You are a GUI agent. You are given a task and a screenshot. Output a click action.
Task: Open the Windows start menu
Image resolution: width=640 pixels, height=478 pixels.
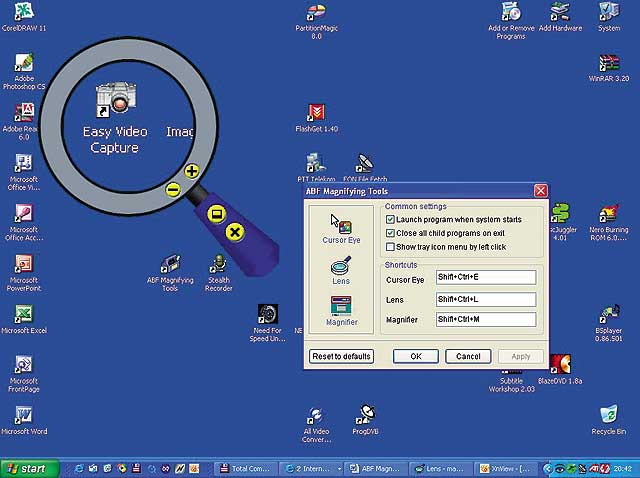click(x=29, y=469)
